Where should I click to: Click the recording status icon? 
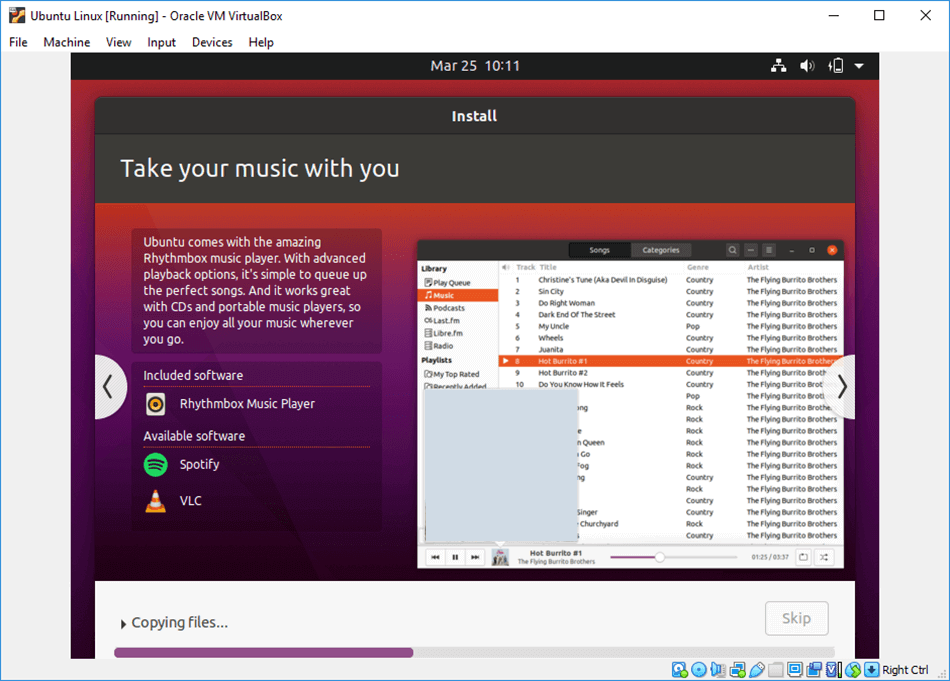(814, 669)
